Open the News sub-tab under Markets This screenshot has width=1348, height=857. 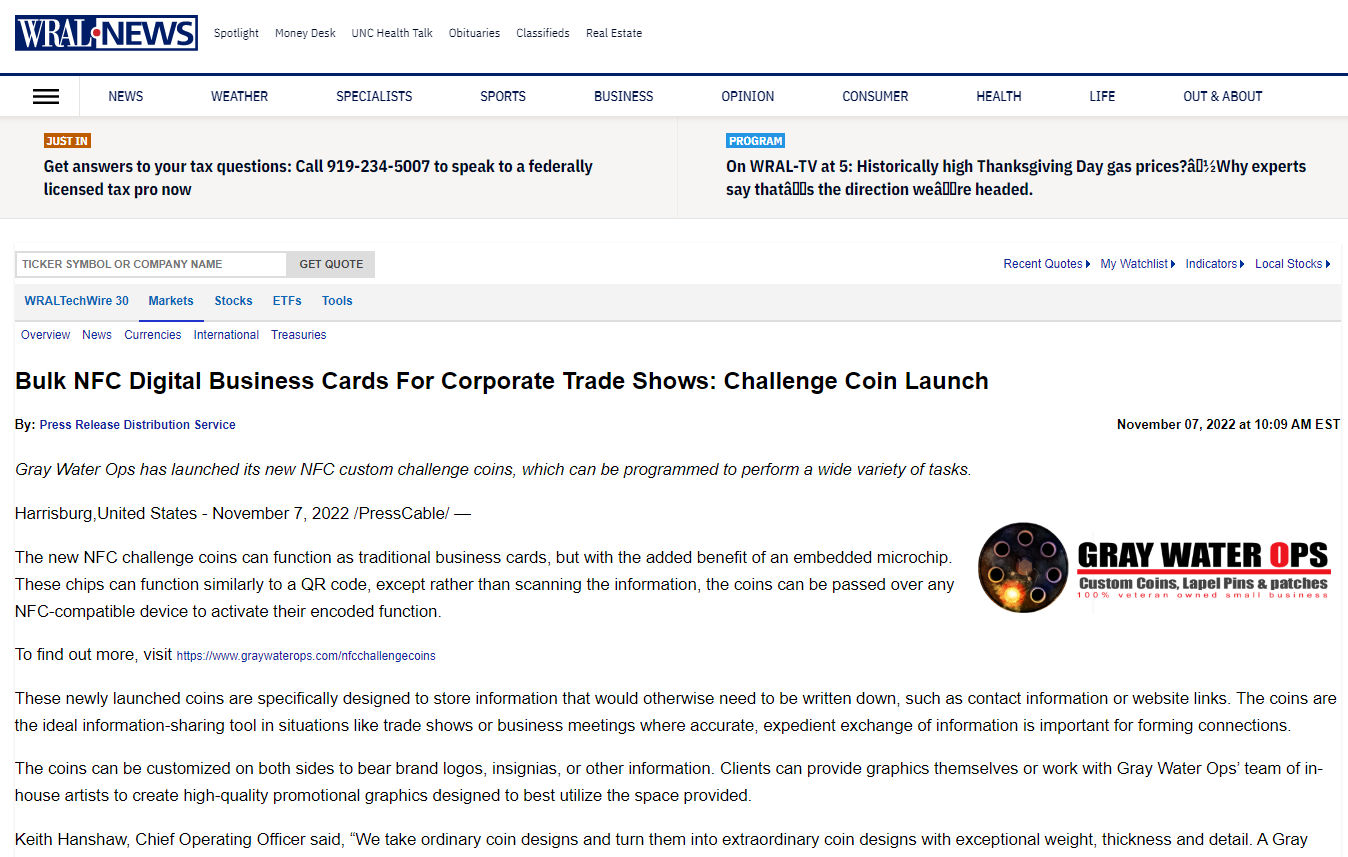click(97, 335)
